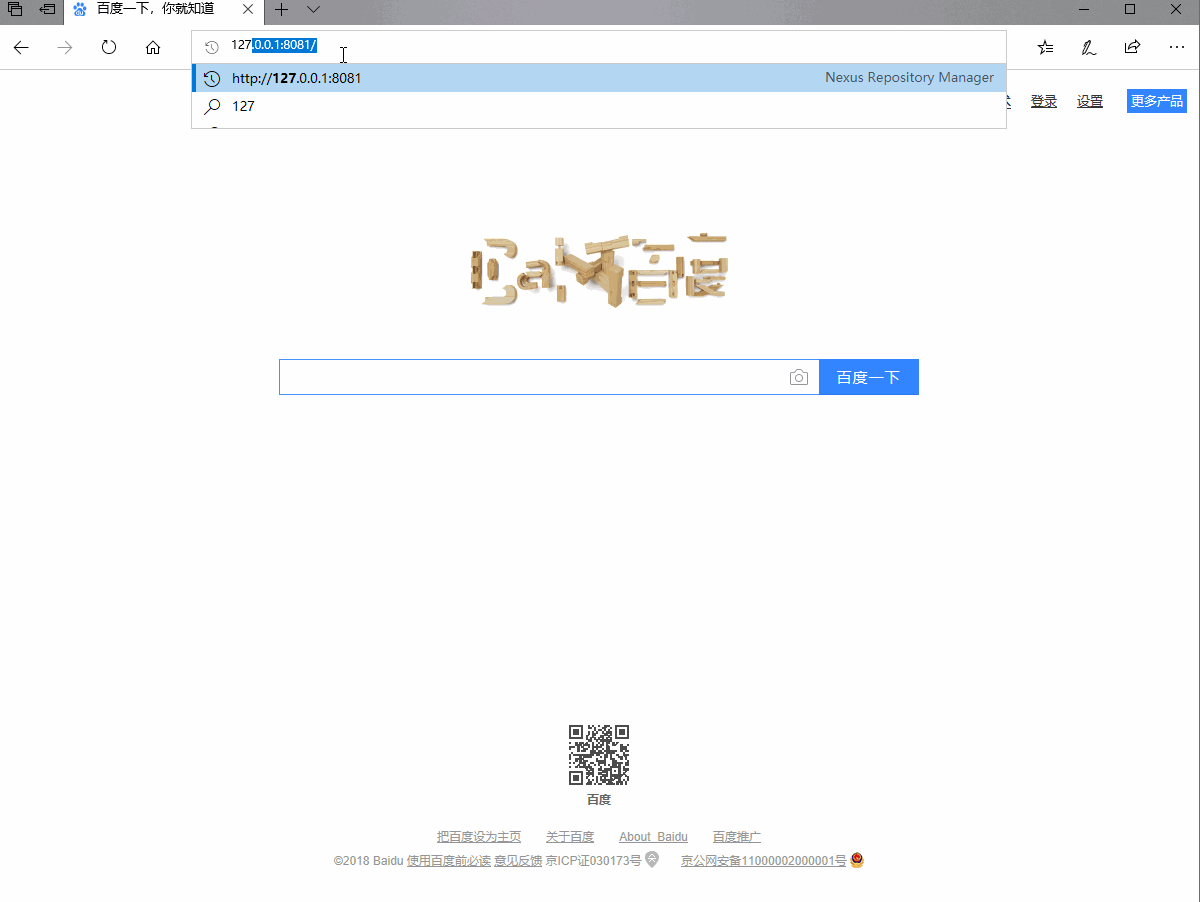The width and height of the screenshot is (1200, 902).
Task: Click the 更多产品 button
Action: coord(1157,101)
